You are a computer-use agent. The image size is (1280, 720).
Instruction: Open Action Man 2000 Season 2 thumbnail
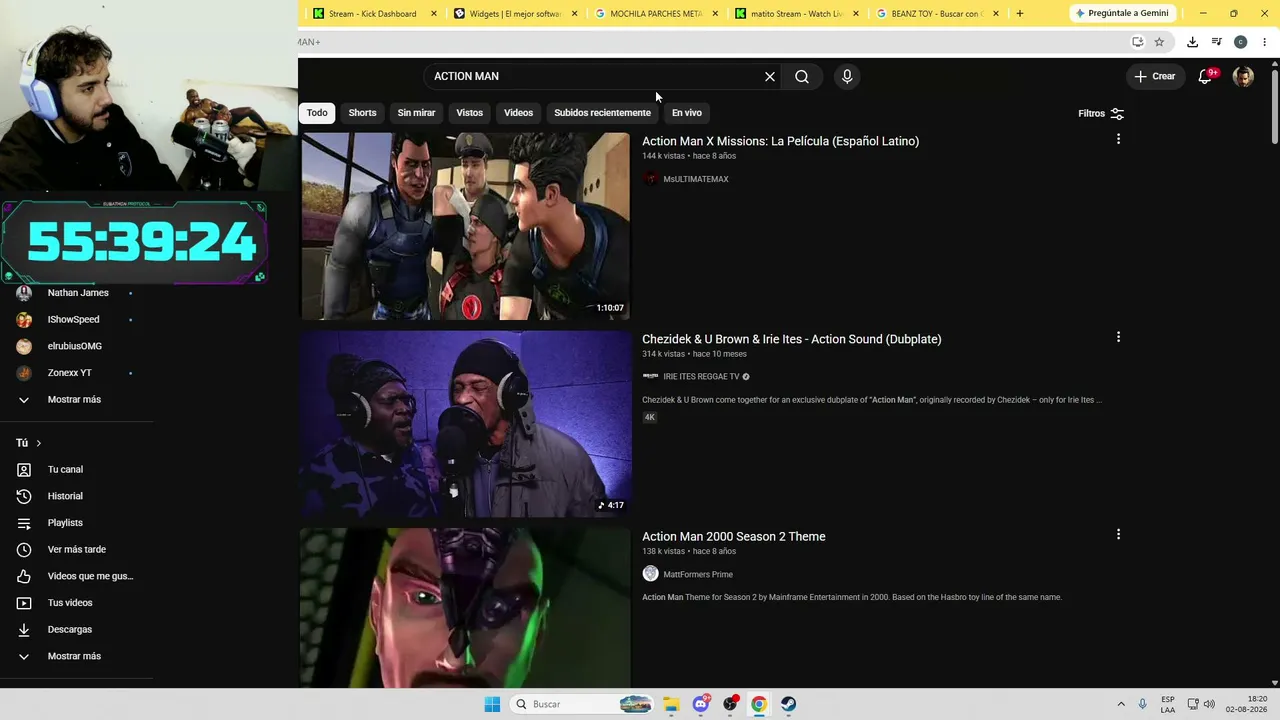click(466, 608)
